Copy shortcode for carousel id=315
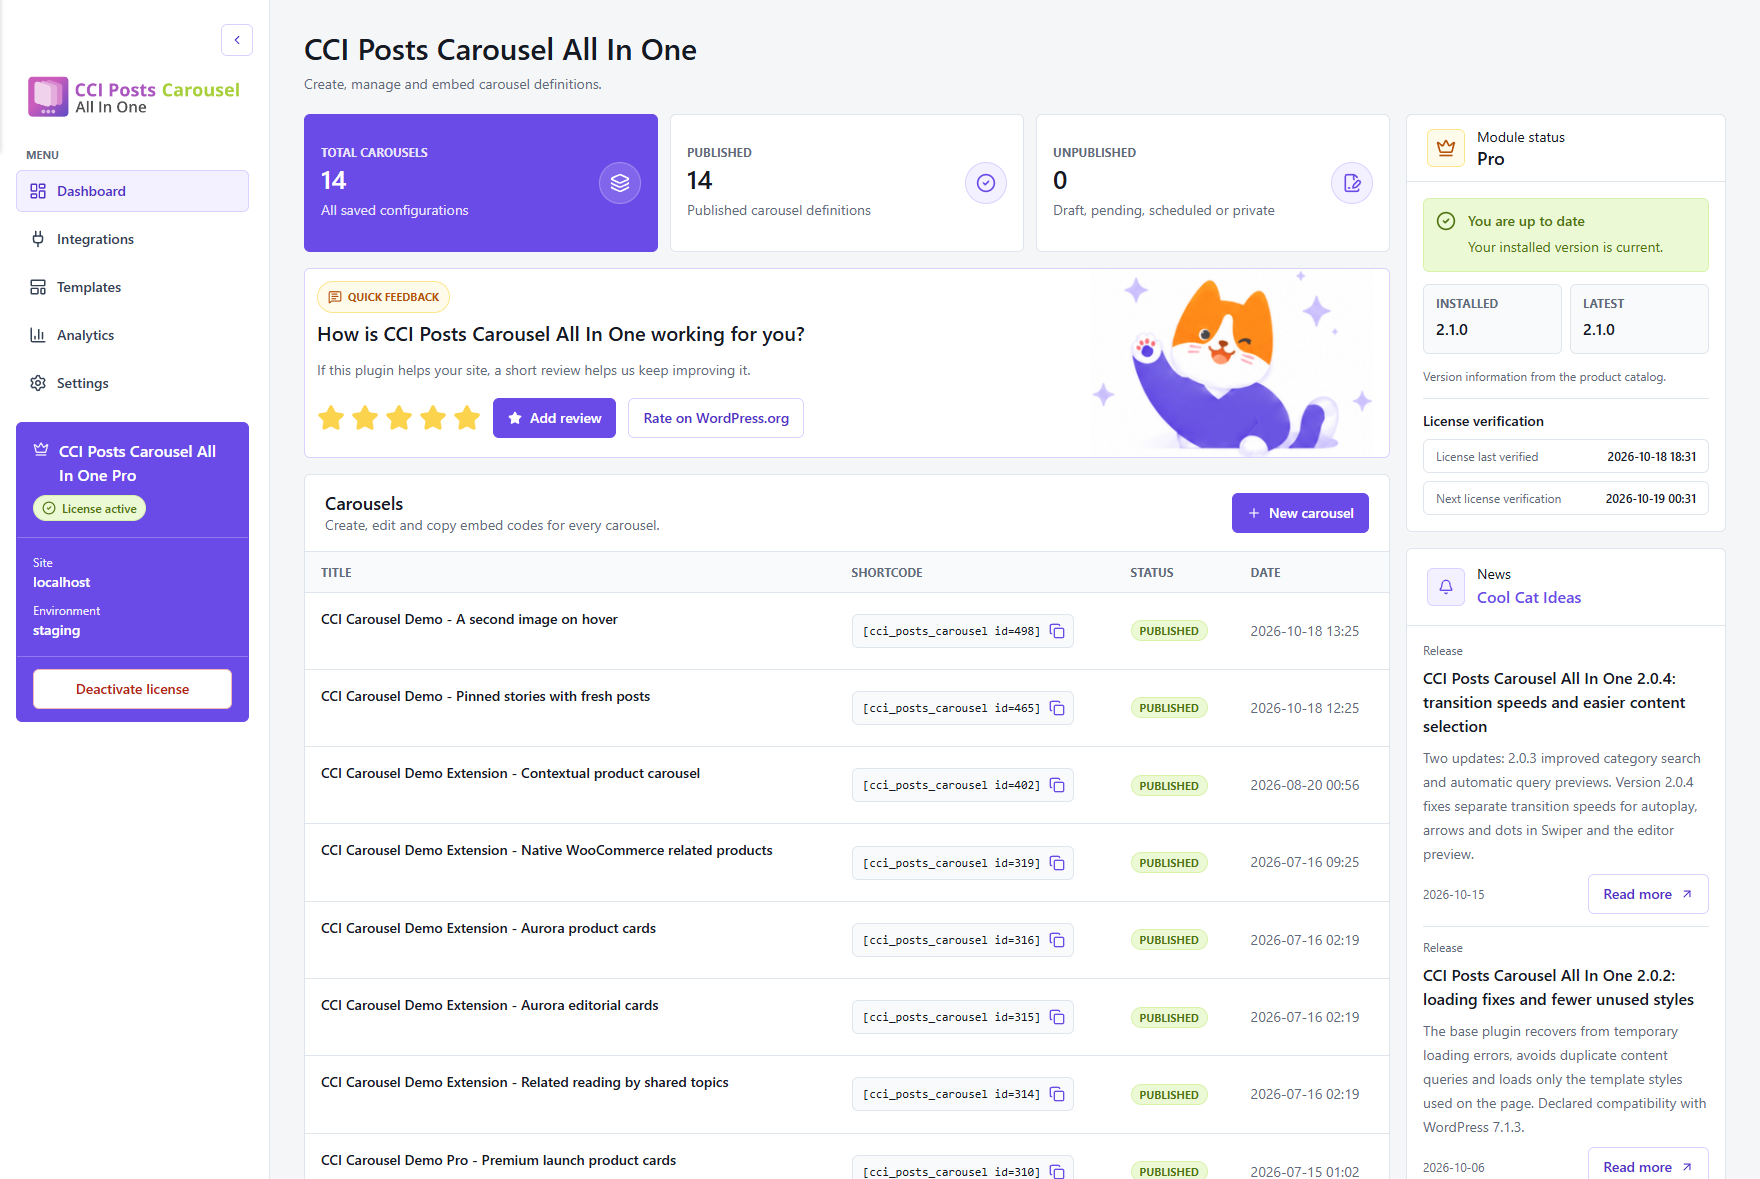 [1057, 1017]
